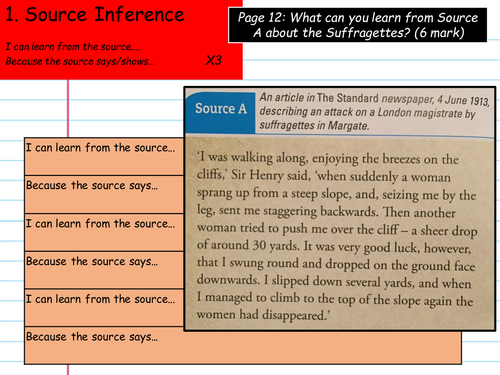Select the black question box for Page 12
500x375 pixels.
click(x=357, y=25)
